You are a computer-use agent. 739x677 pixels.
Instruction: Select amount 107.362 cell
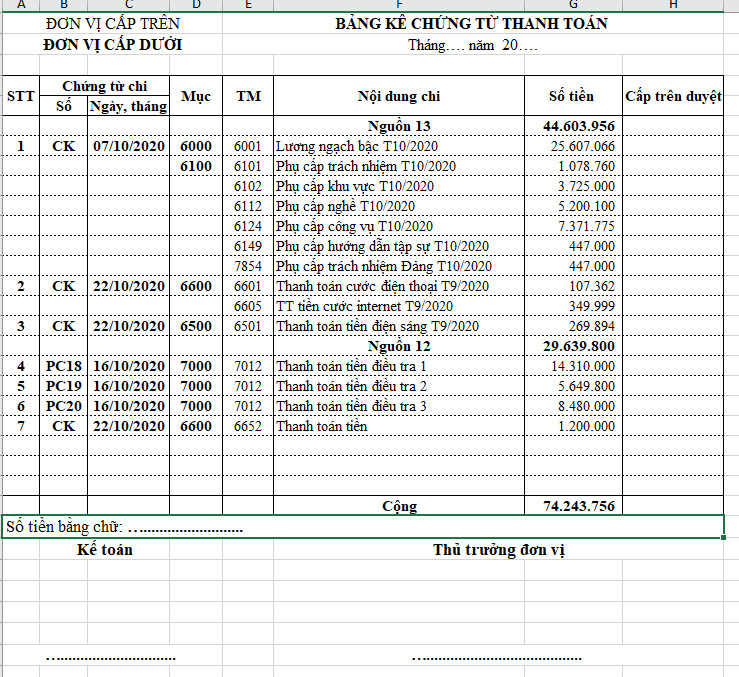click(573, 286)
